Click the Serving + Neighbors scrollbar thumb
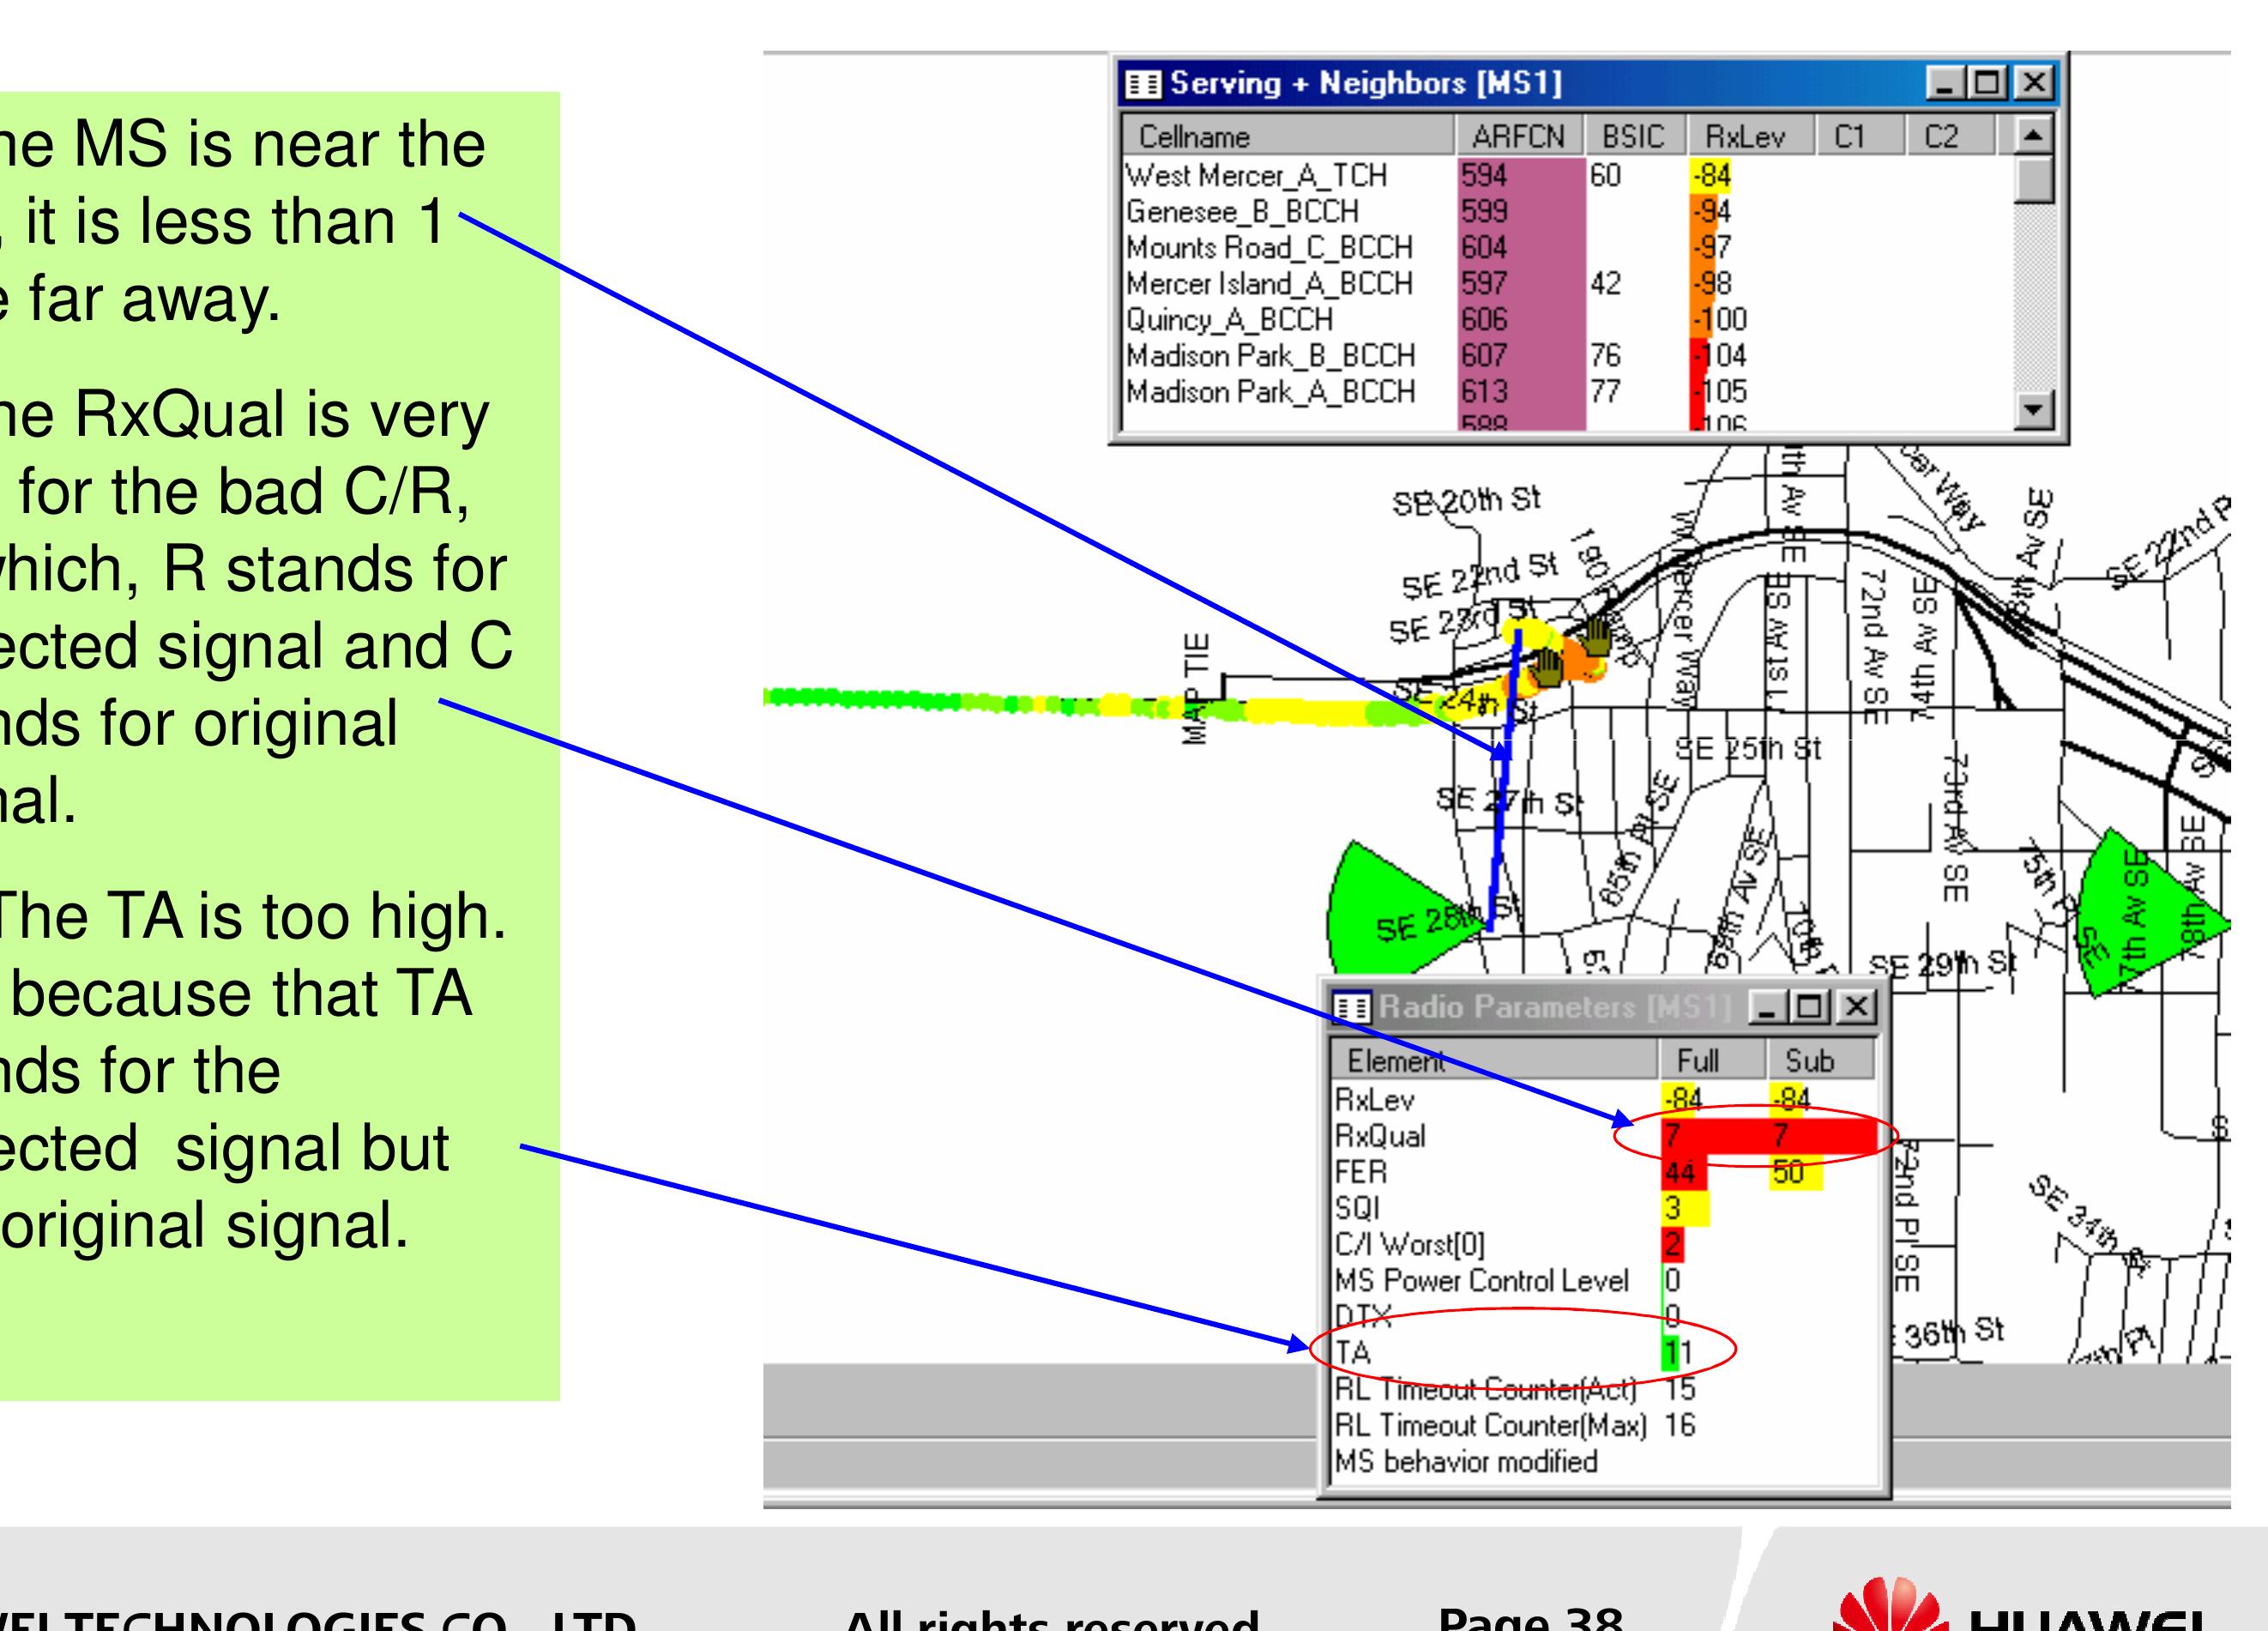 click(x=2034, y=180)
